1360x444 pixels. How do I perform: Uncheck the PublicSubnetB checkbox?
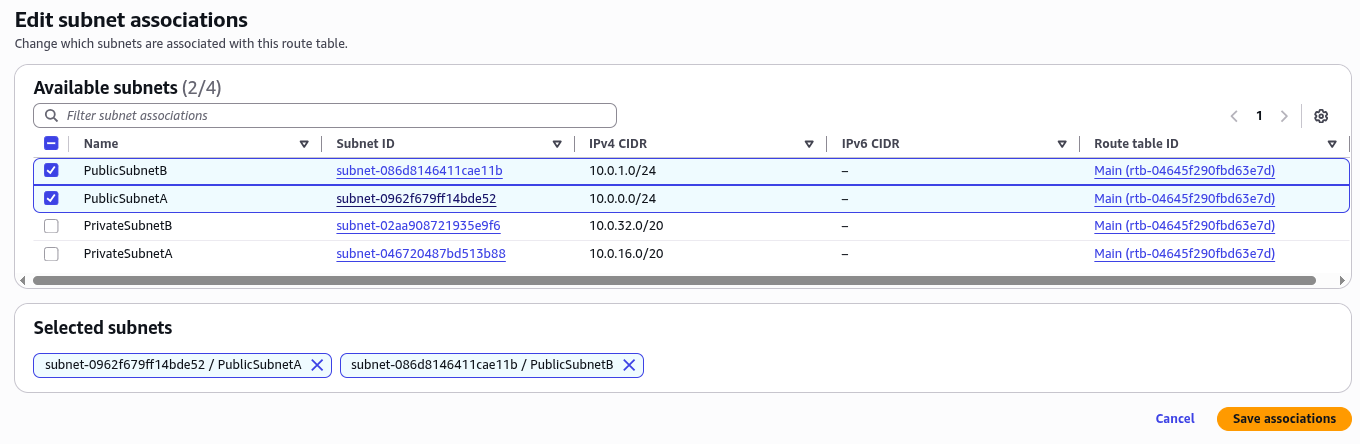[51, 171]
